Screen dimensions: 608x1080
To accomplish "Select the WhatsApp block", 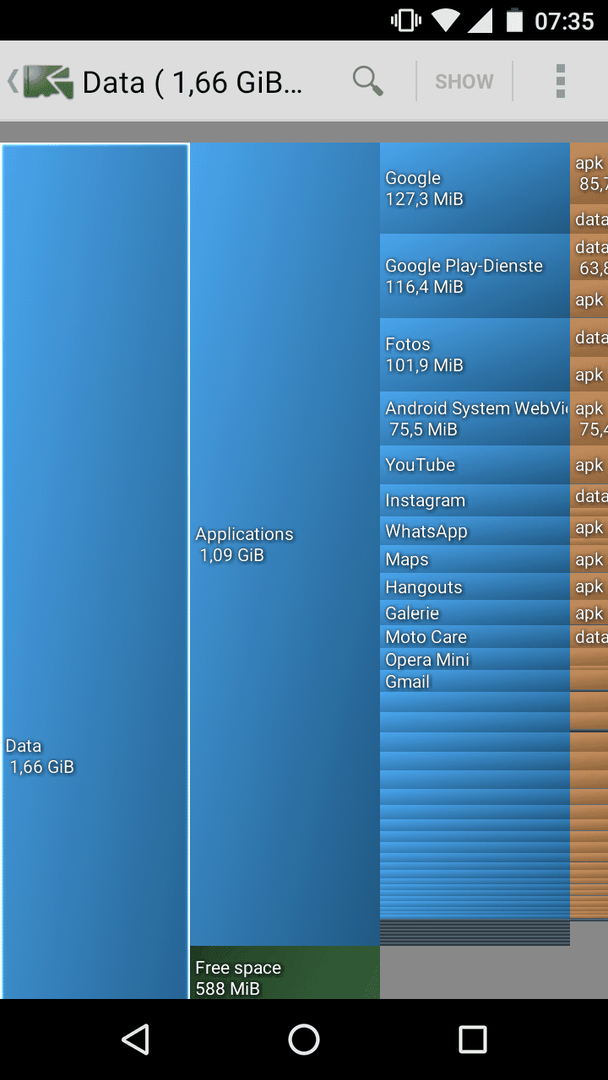I will (474, 531).
